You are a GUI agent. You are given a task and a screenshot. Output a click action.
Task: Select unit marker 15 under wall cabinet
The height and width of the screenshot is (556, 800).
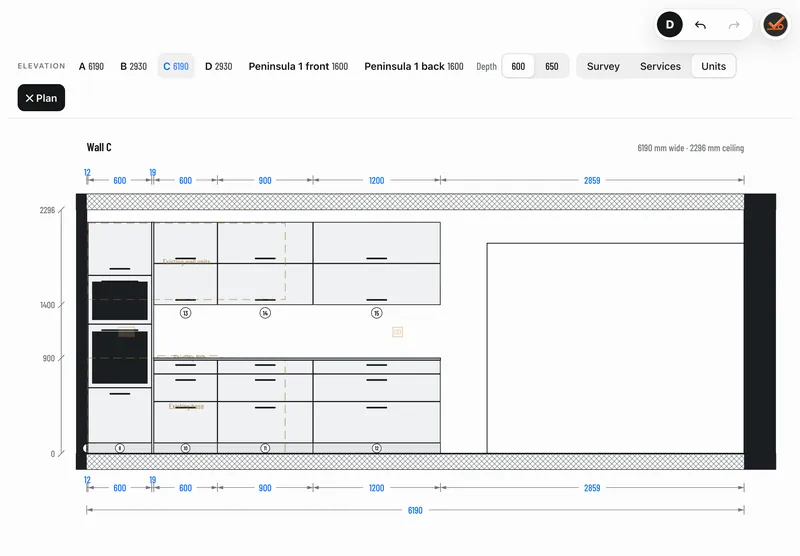tap(377, 313)
